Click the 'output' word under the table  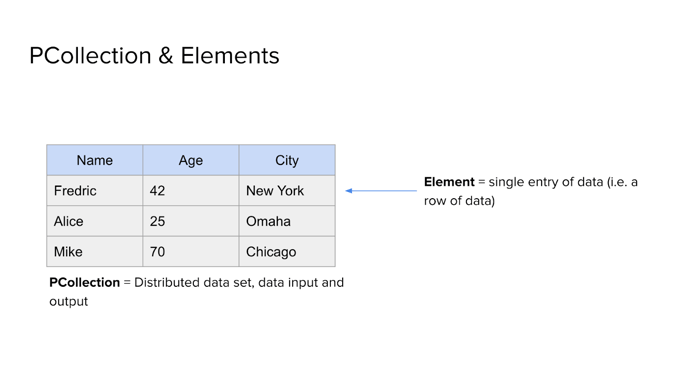tap(68, 302)
